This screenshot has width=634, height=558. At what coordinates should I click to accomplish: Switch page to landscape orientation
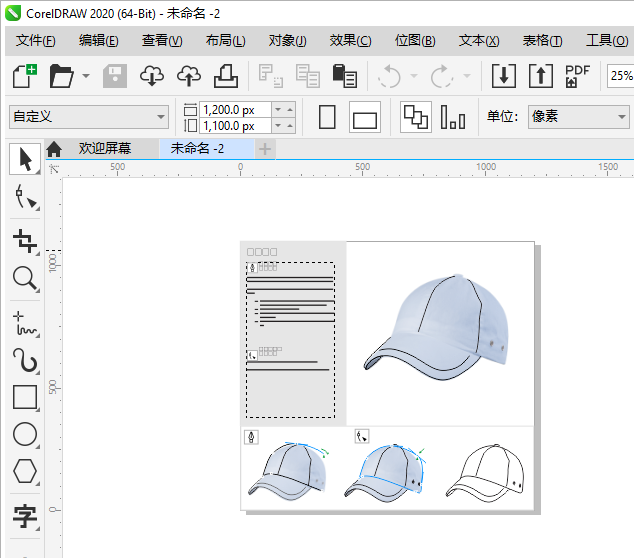[x=365, y=118]
